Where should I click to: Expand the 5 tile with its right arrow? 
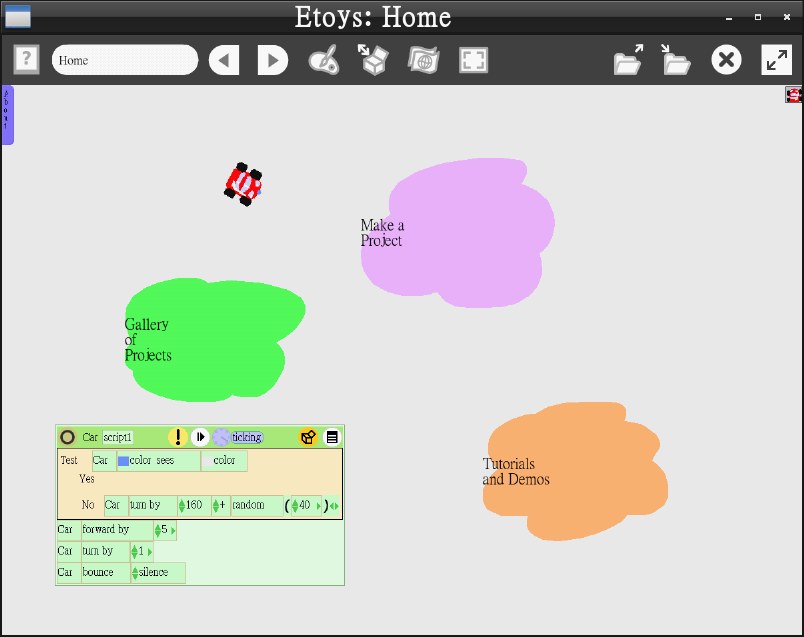[x=173, y=531]
